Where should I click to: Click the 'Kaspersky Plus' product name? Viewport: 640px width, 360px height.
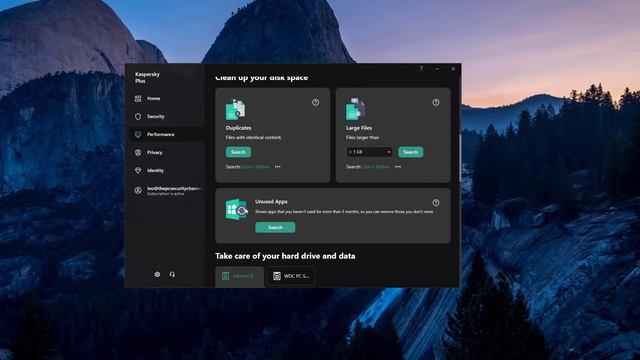pyautogui.click(x=147, y=78)
